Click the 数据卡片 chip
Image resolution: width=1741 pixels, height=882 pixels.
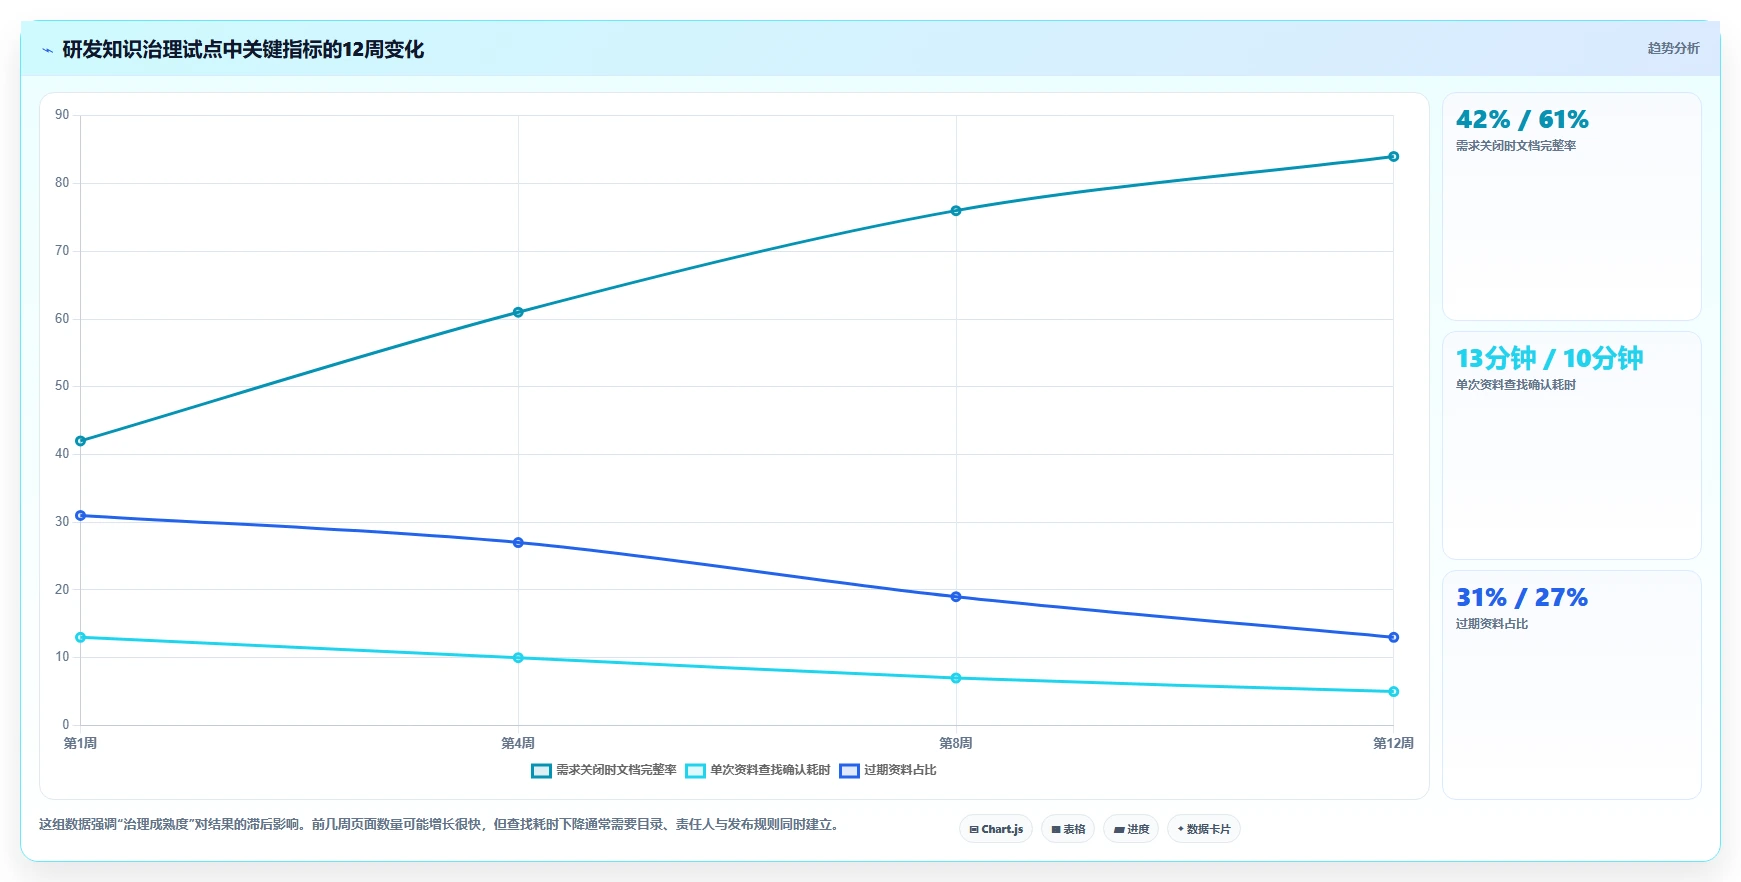(1204, 829)
